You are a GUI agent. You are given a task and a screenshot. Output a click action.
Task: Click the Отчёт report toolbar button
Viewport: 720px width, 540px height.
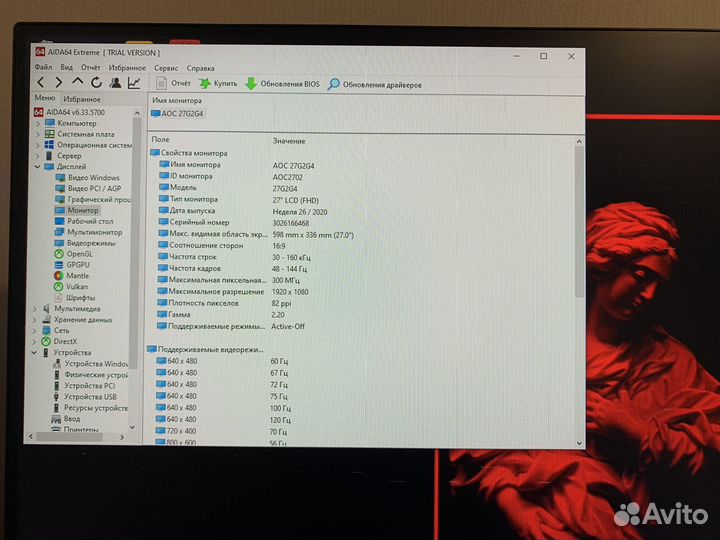click(x=174, y=84)
